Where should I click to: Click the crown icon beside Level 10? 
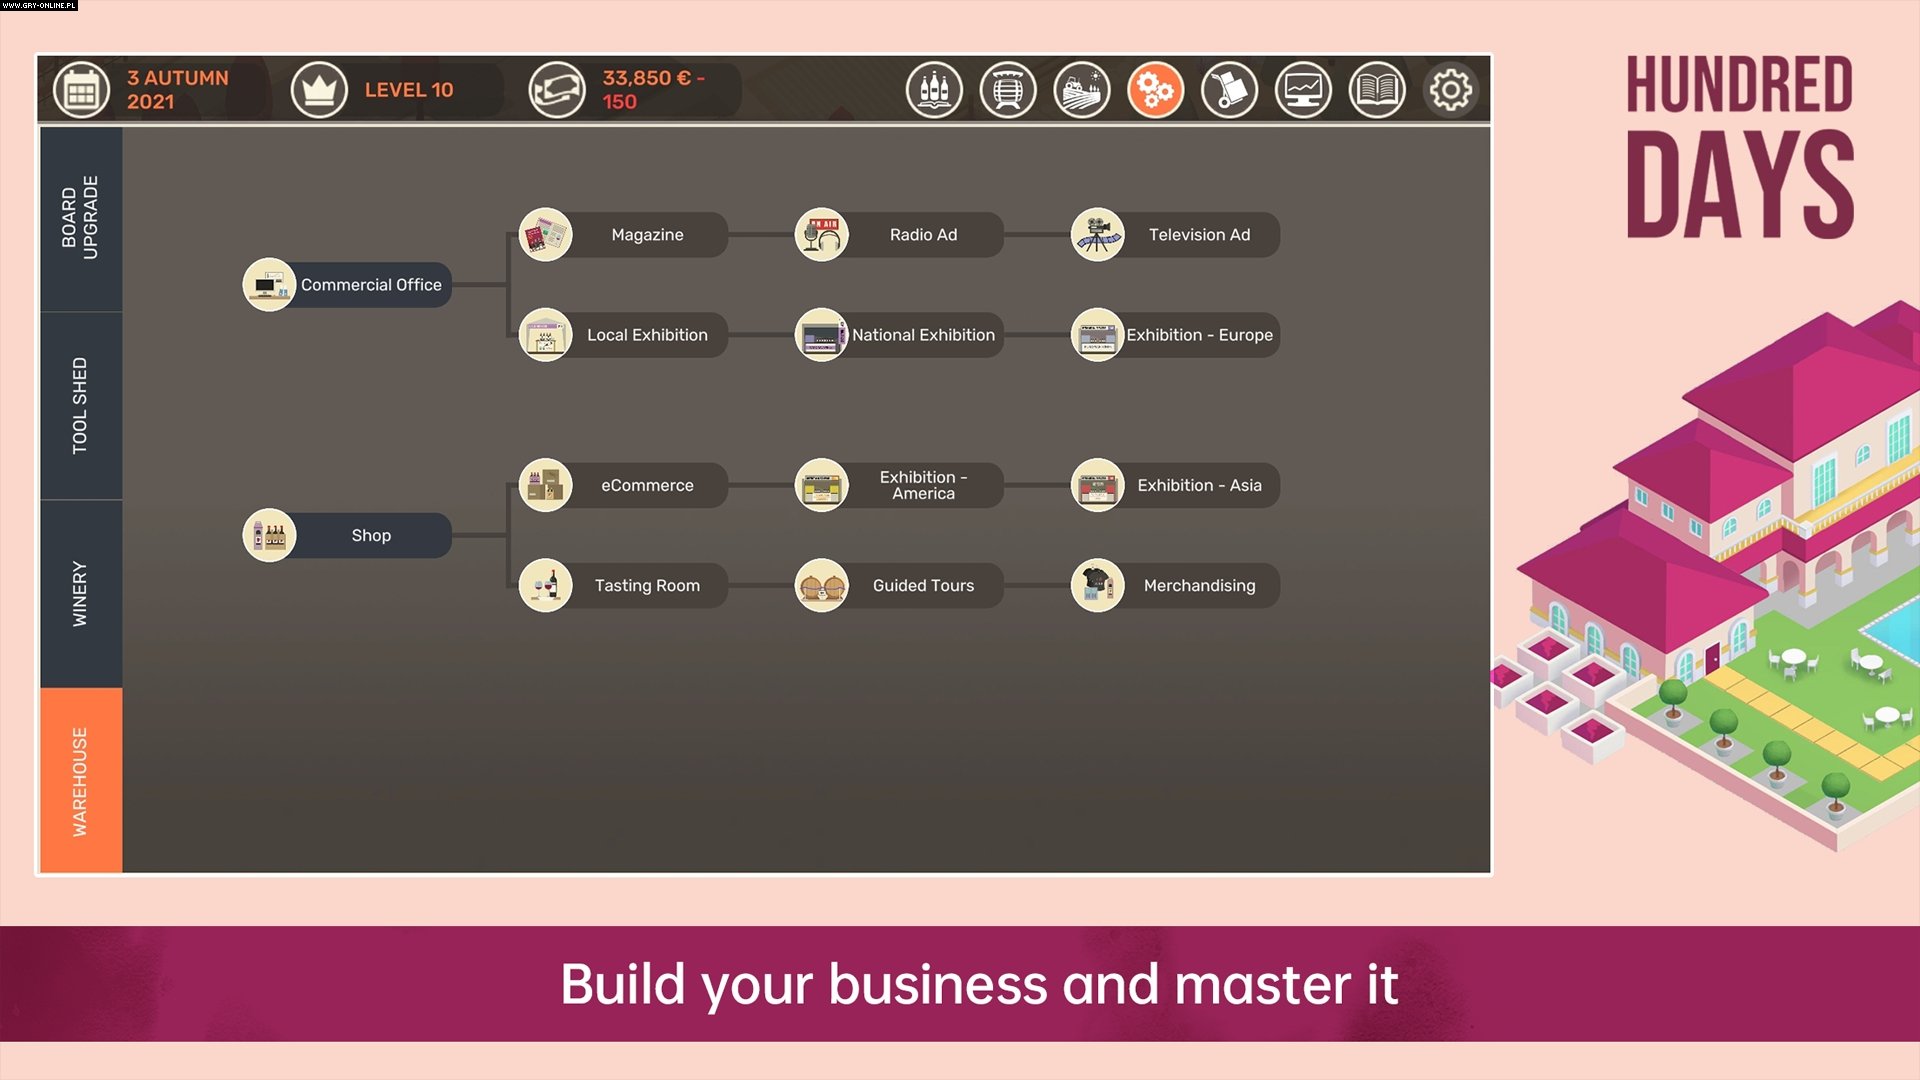(x=319, y=89)
